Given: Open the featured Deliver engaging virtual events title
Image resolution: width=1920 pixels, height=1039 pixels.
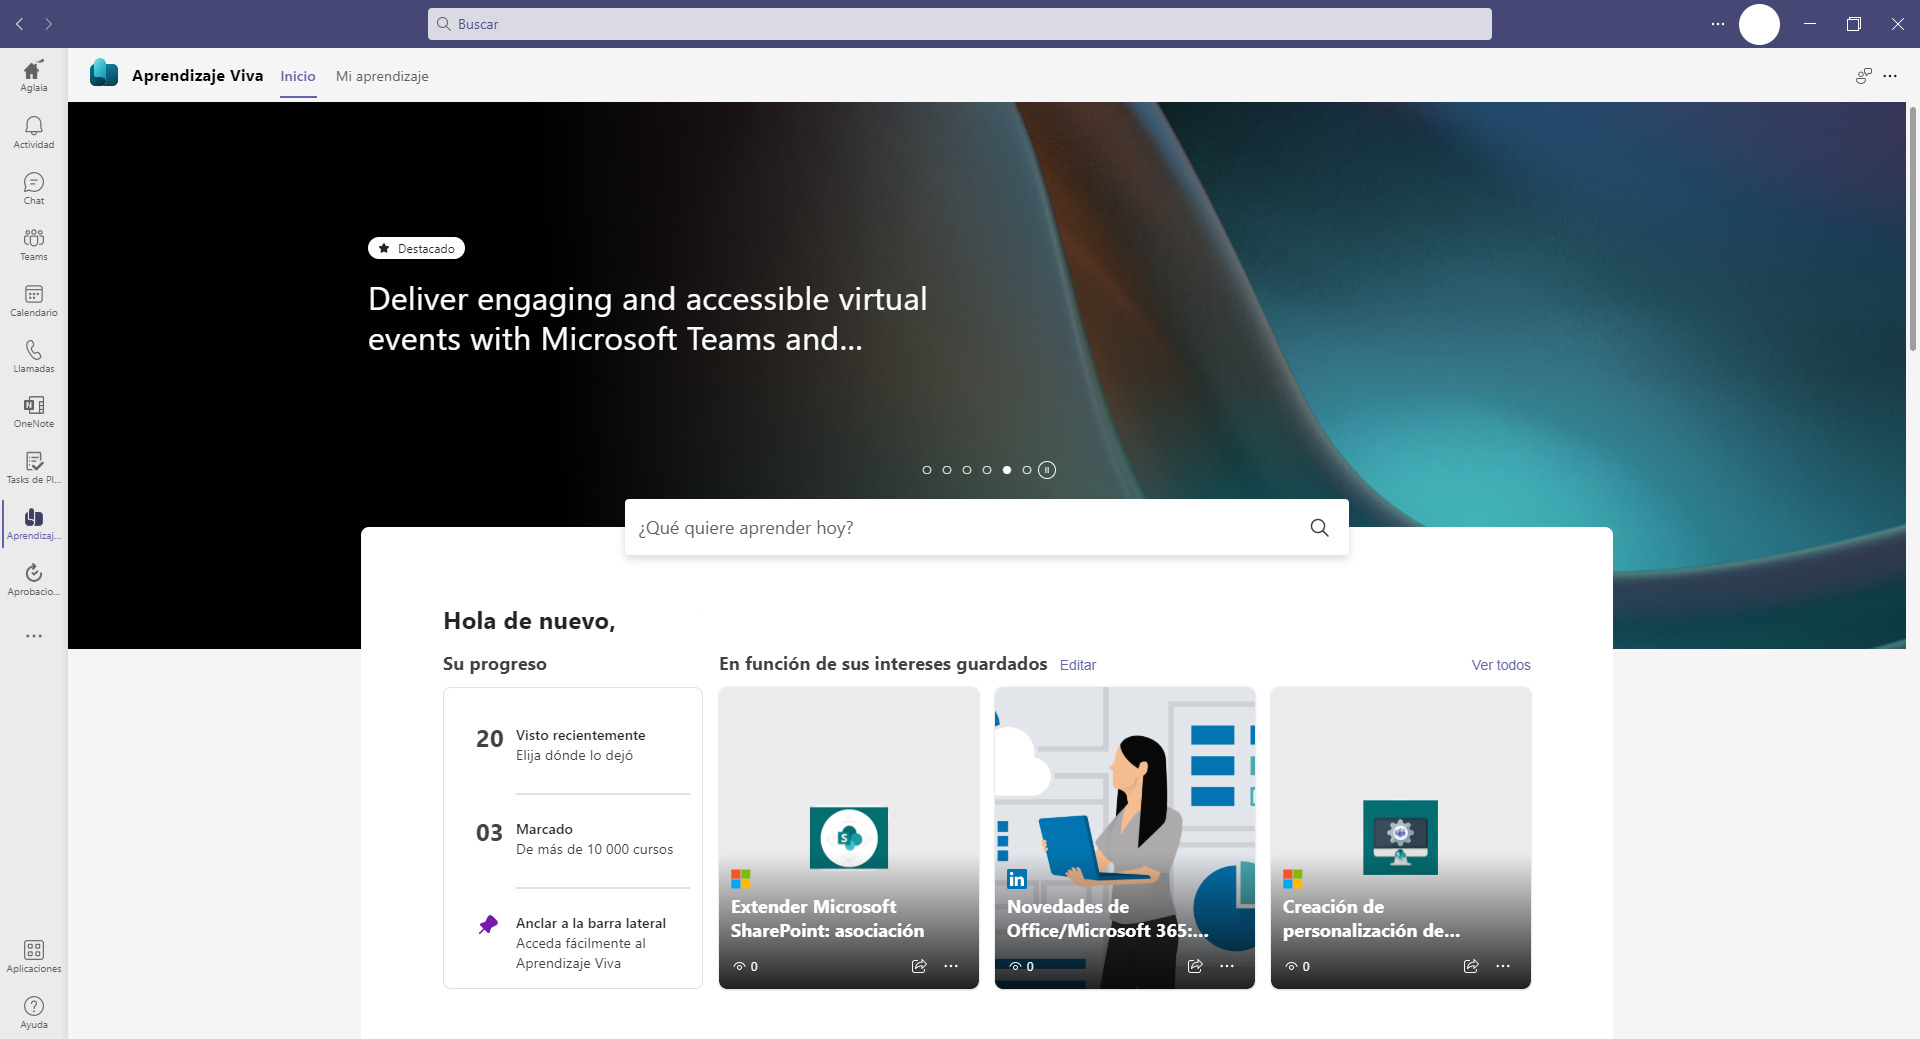Looking at the screenshot, I should [x=648, y=319].
